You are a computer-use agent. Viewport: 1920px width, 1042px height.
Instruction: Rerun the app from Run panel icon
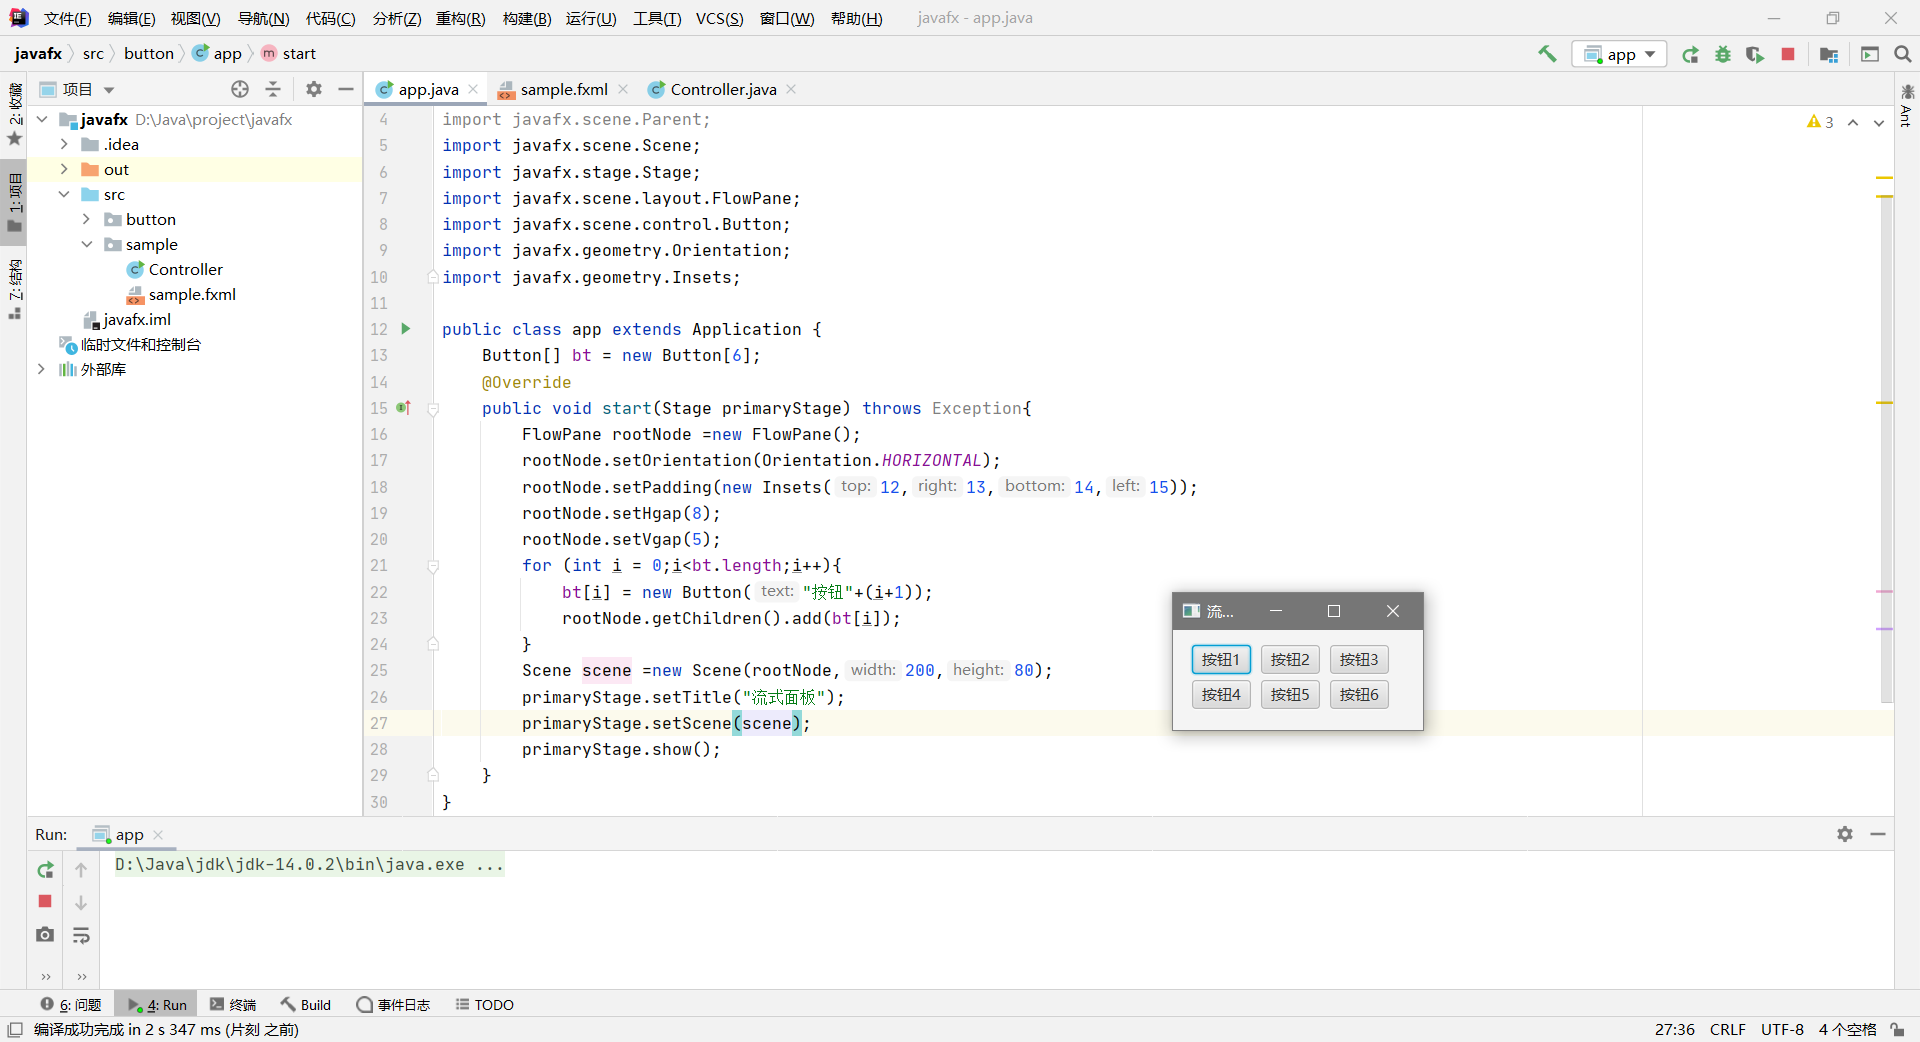(x=44, y=870)
